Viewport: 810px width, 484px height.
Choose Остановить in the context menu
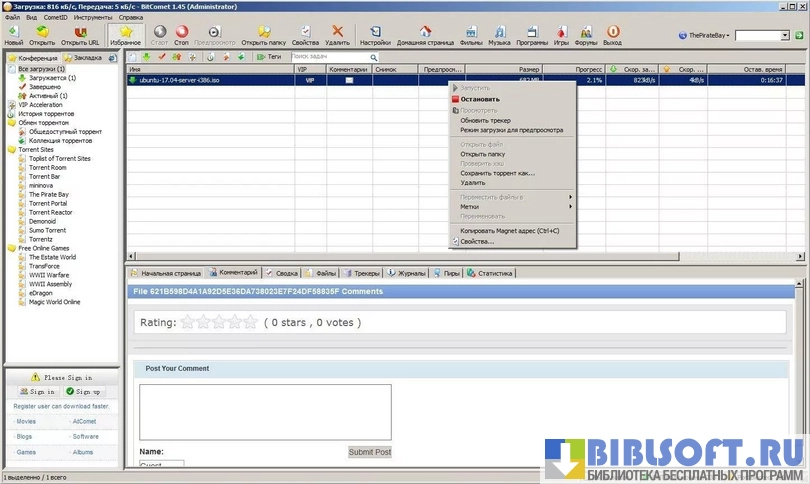[480, 99]
